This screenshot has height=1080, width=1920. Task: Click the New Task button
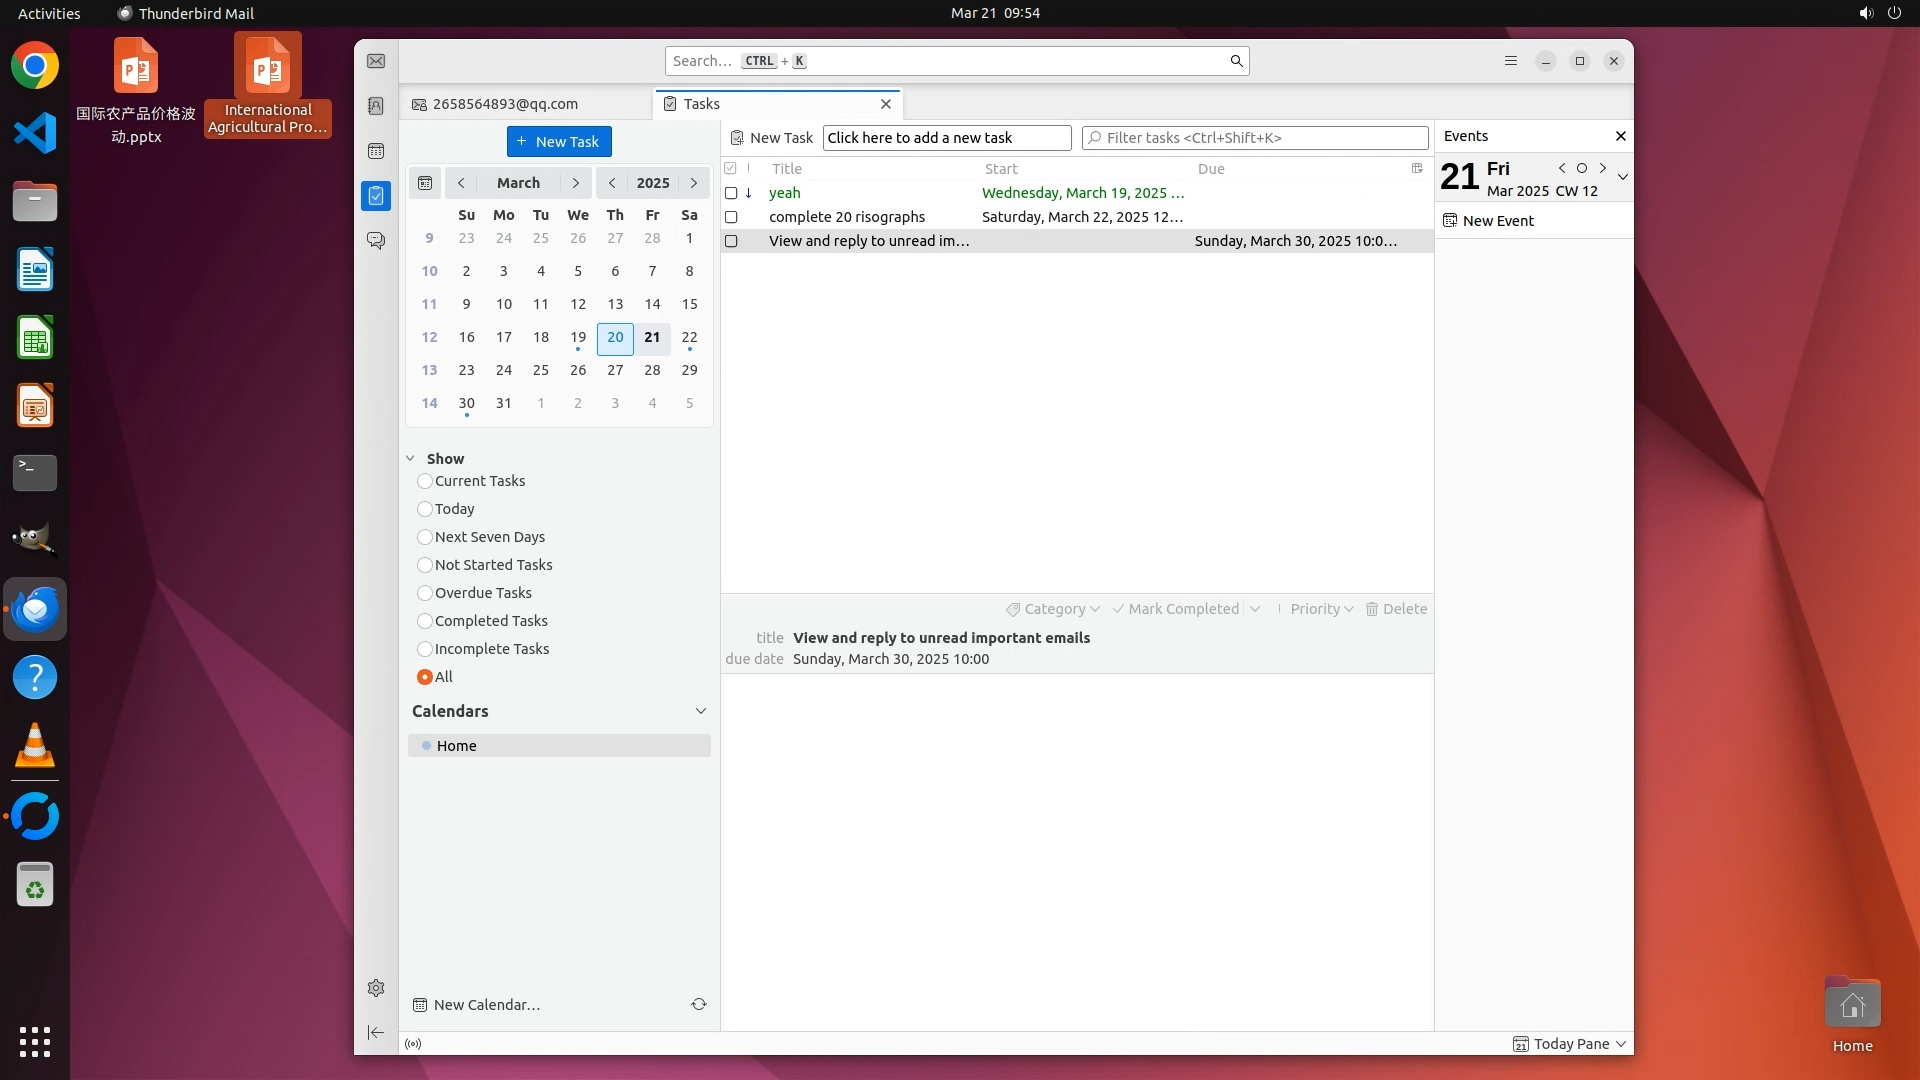(x=559, y=141)
